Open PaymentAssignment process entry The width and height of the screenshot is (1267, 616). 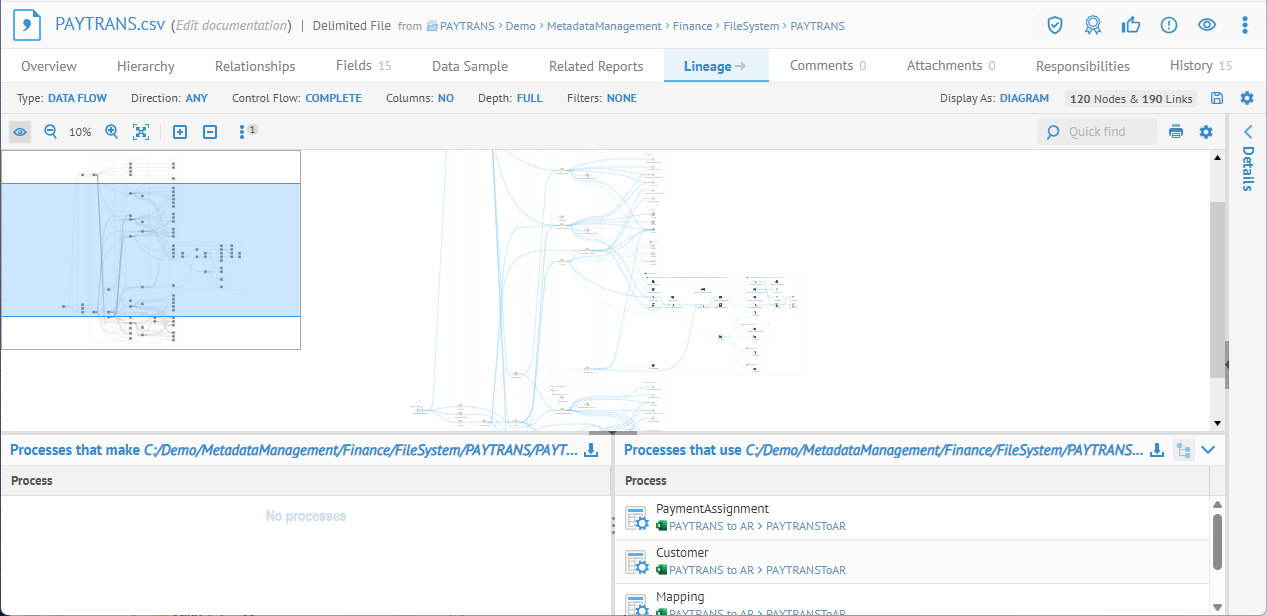712,509
